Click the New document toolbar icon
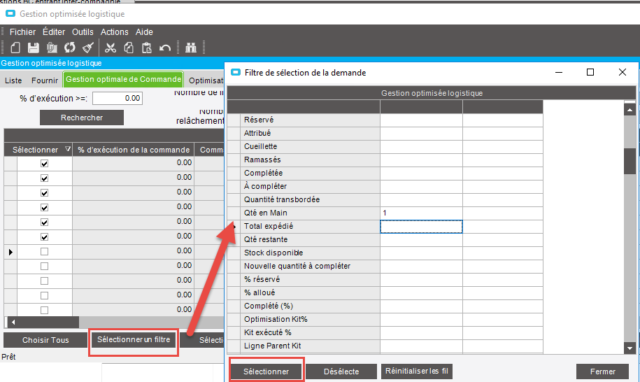Image resolution: width=640 pixels, height=382 pixels. (15, 48)
